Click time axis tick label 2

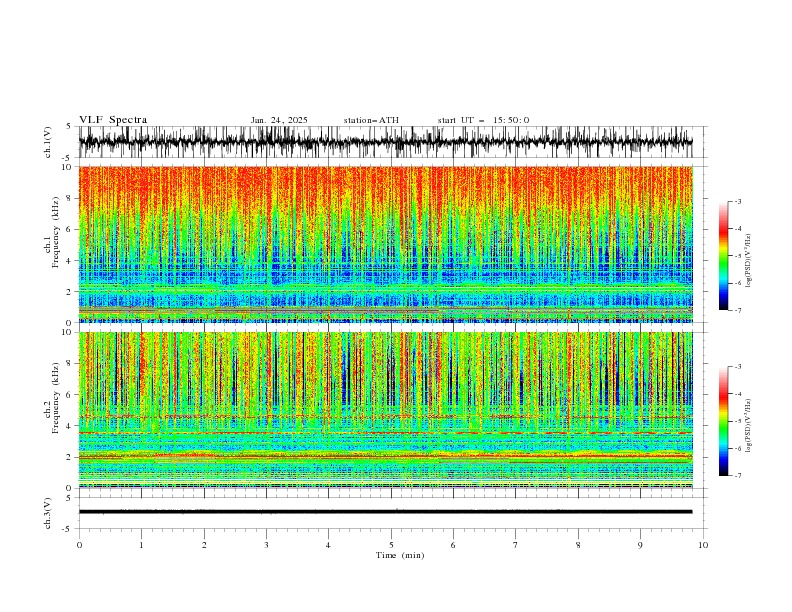[x=204, y=545]
